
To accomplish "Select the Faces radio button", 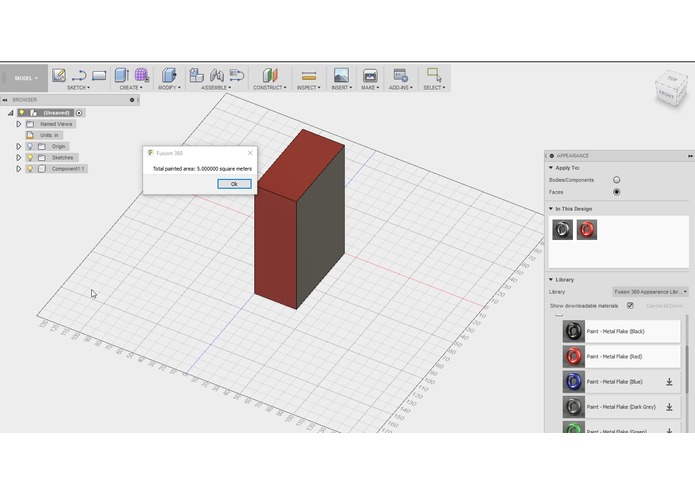I will click(x=617, y=192).
